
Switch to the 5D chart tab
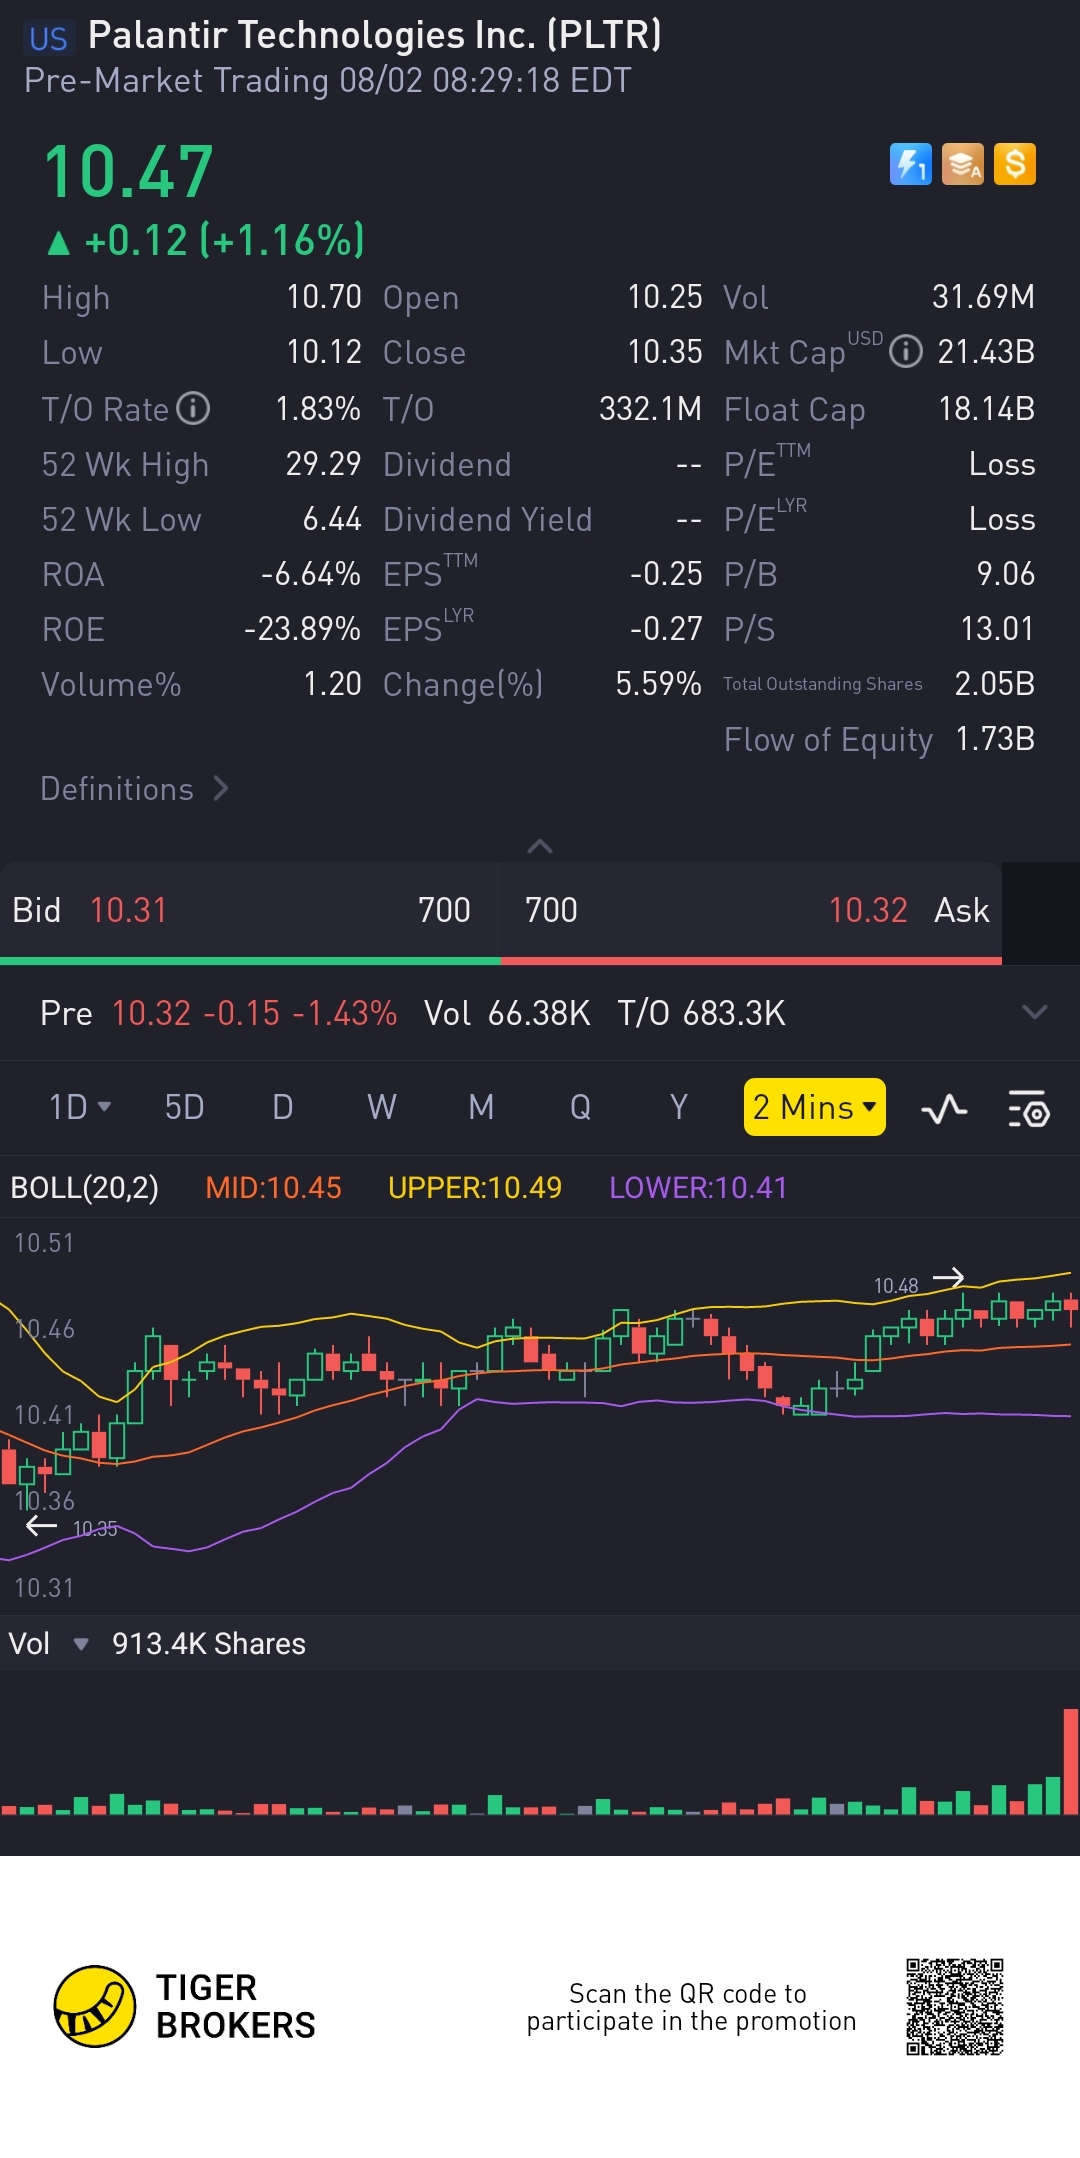(184, 1107)
